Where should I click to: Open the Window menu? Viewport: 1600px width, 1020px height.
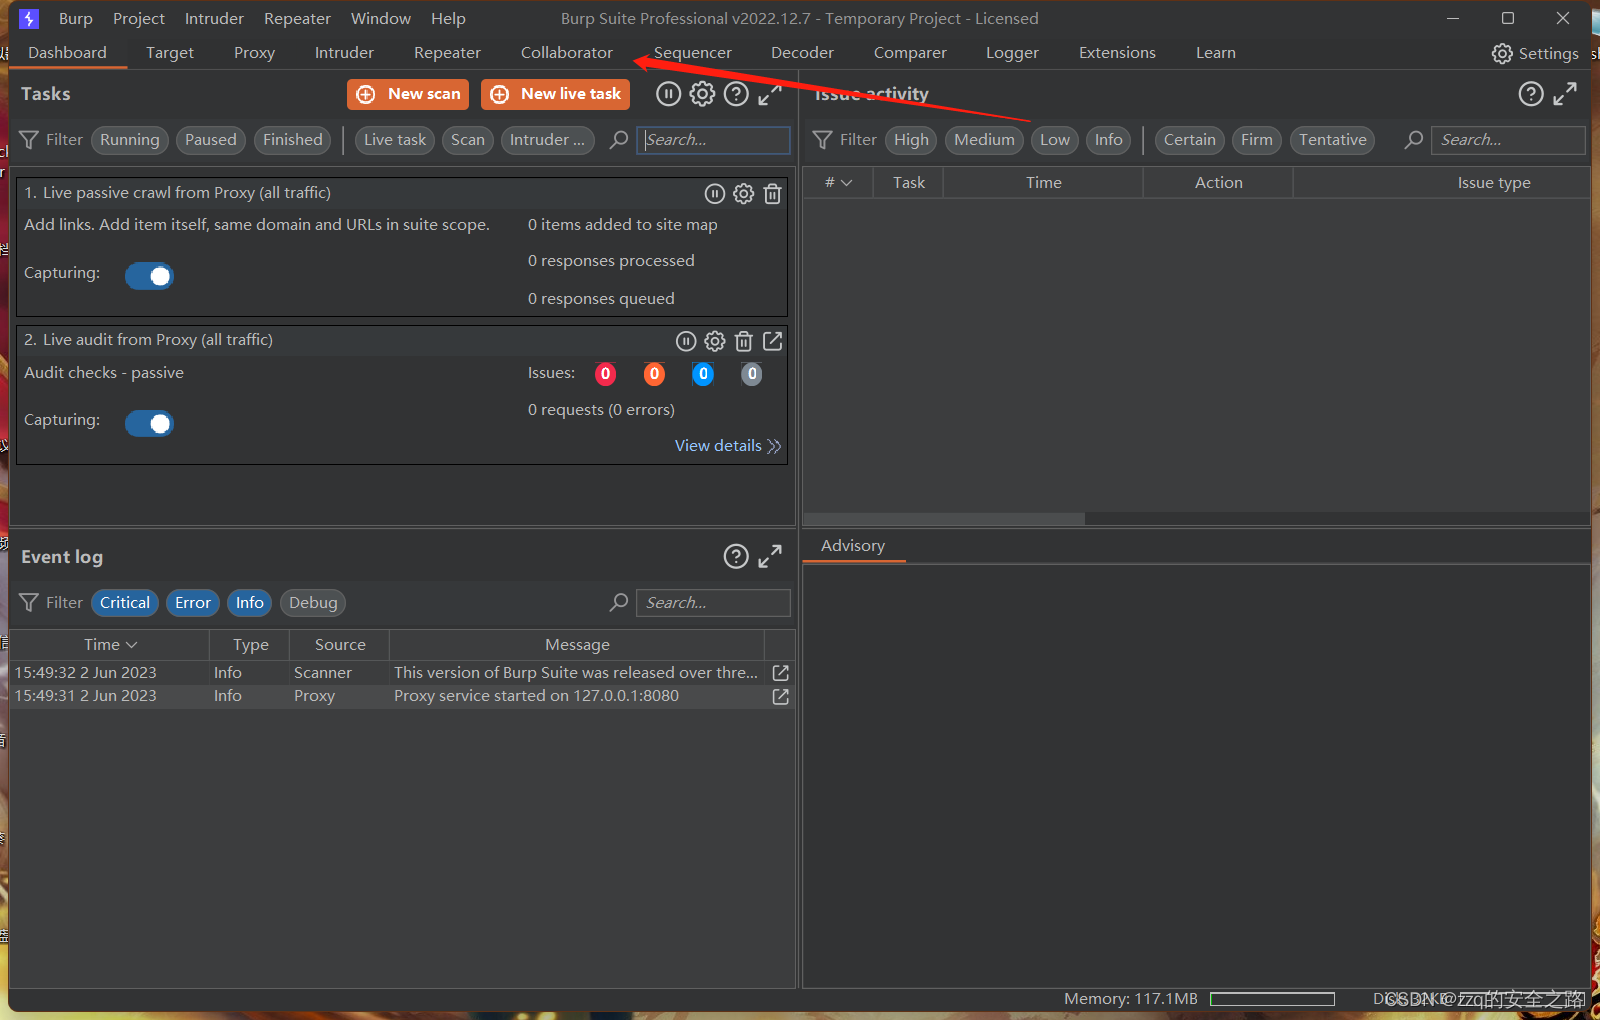point(381,19)
